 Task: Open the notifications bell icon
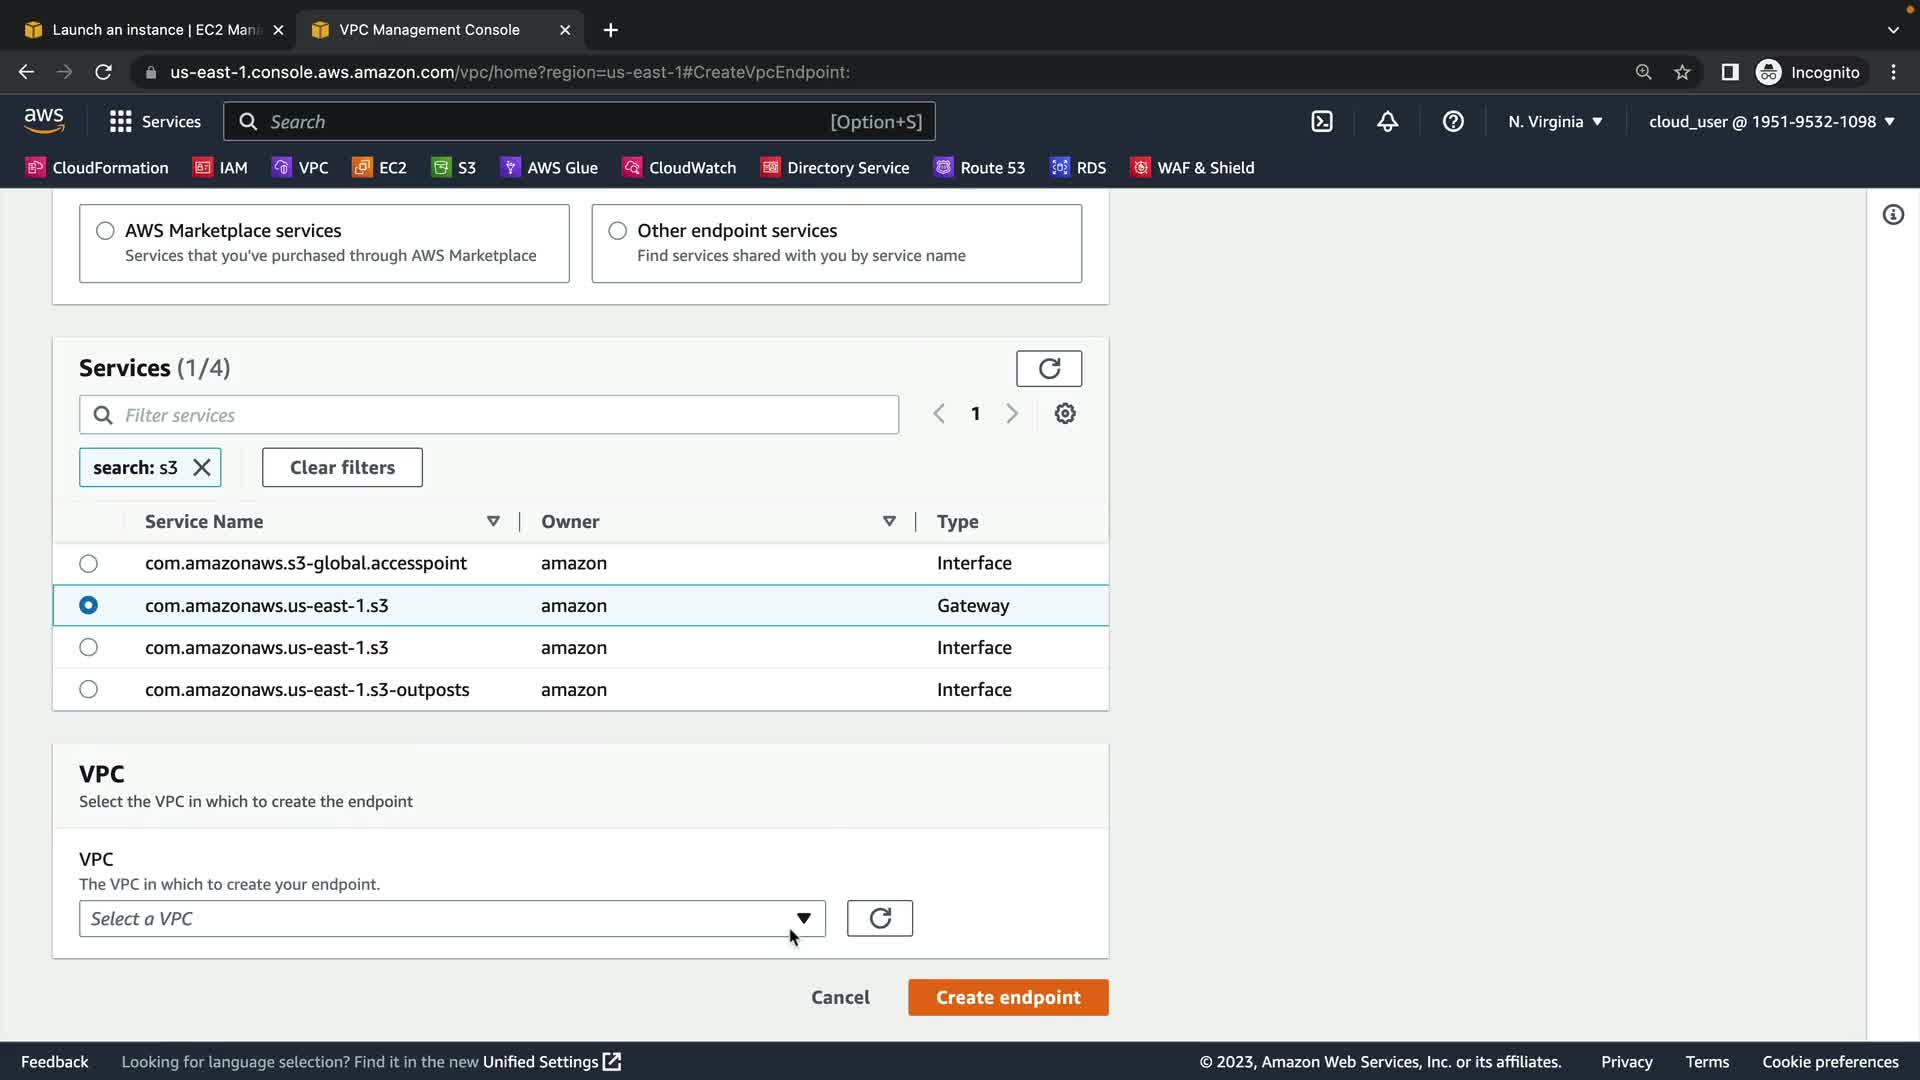pyautogui.click(x=1387, y=122)
